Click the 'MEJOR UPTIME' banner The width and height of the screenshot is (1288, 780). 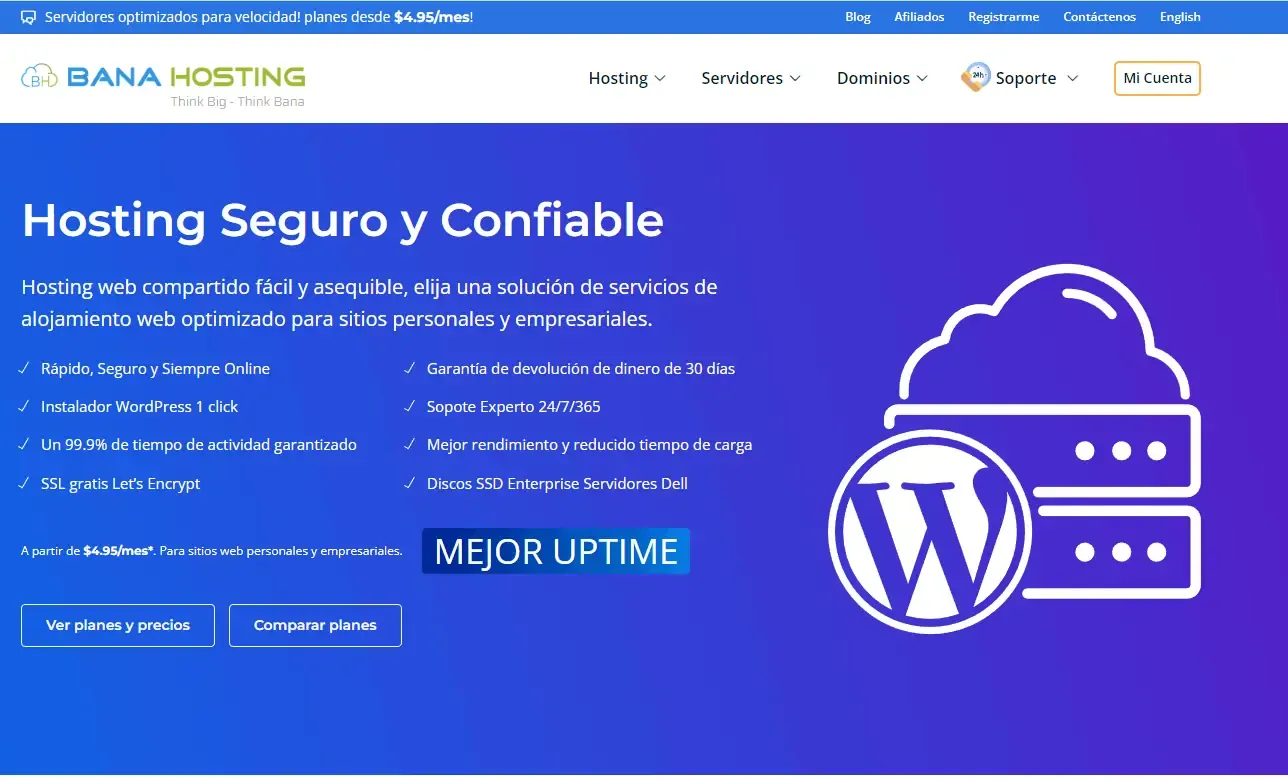pos(556,551)
